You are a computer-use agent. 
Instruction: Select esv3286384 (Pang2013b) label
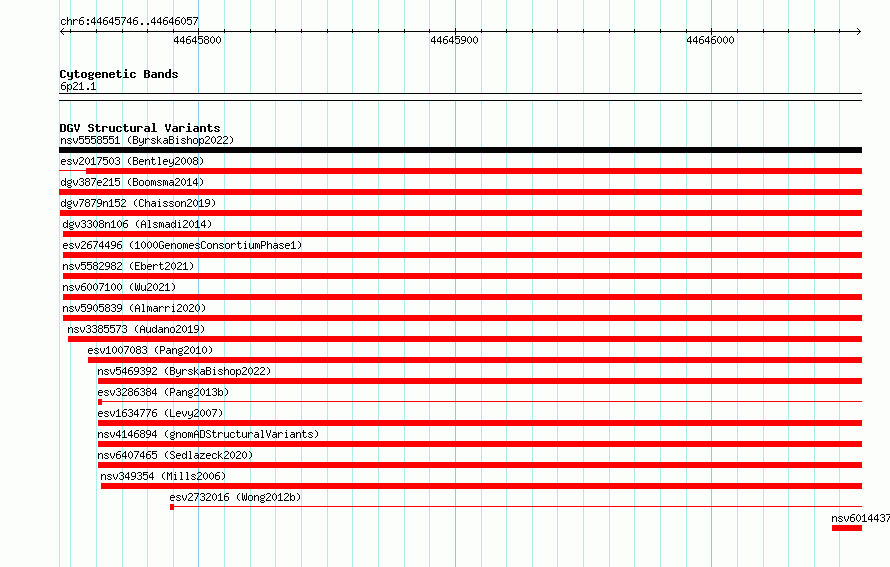click(x=163, y=392)
